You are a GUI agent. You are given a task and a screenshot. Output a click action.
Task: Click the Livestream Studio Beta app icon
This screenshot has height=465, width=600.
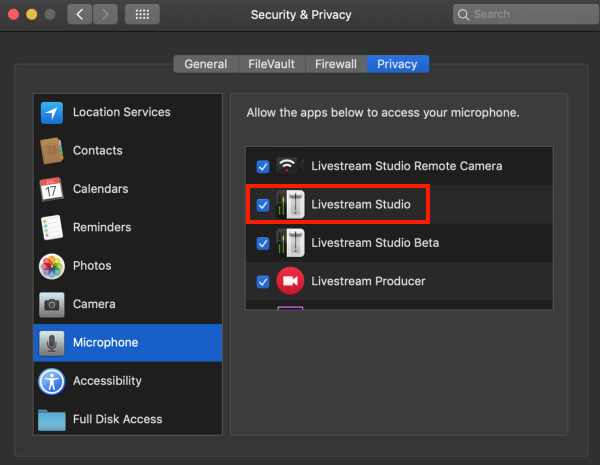(290, 243)
